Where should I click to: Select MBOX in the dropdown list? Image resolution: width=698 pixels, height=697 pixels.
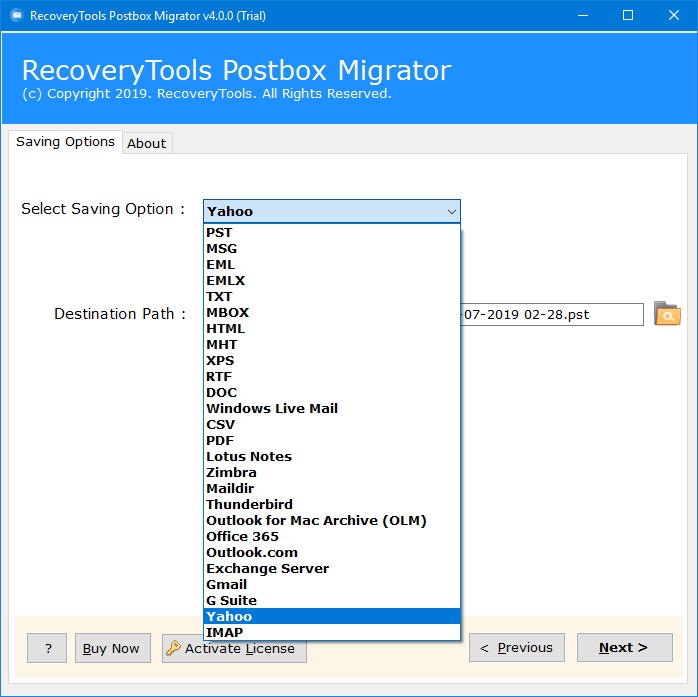332,312
